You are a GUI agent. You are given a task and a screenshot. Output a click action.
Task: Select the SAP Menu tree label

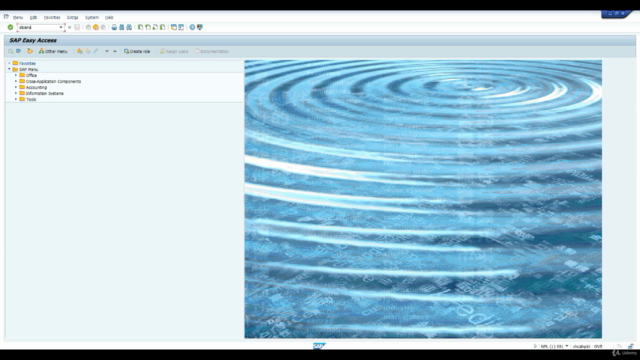[29, 69]
